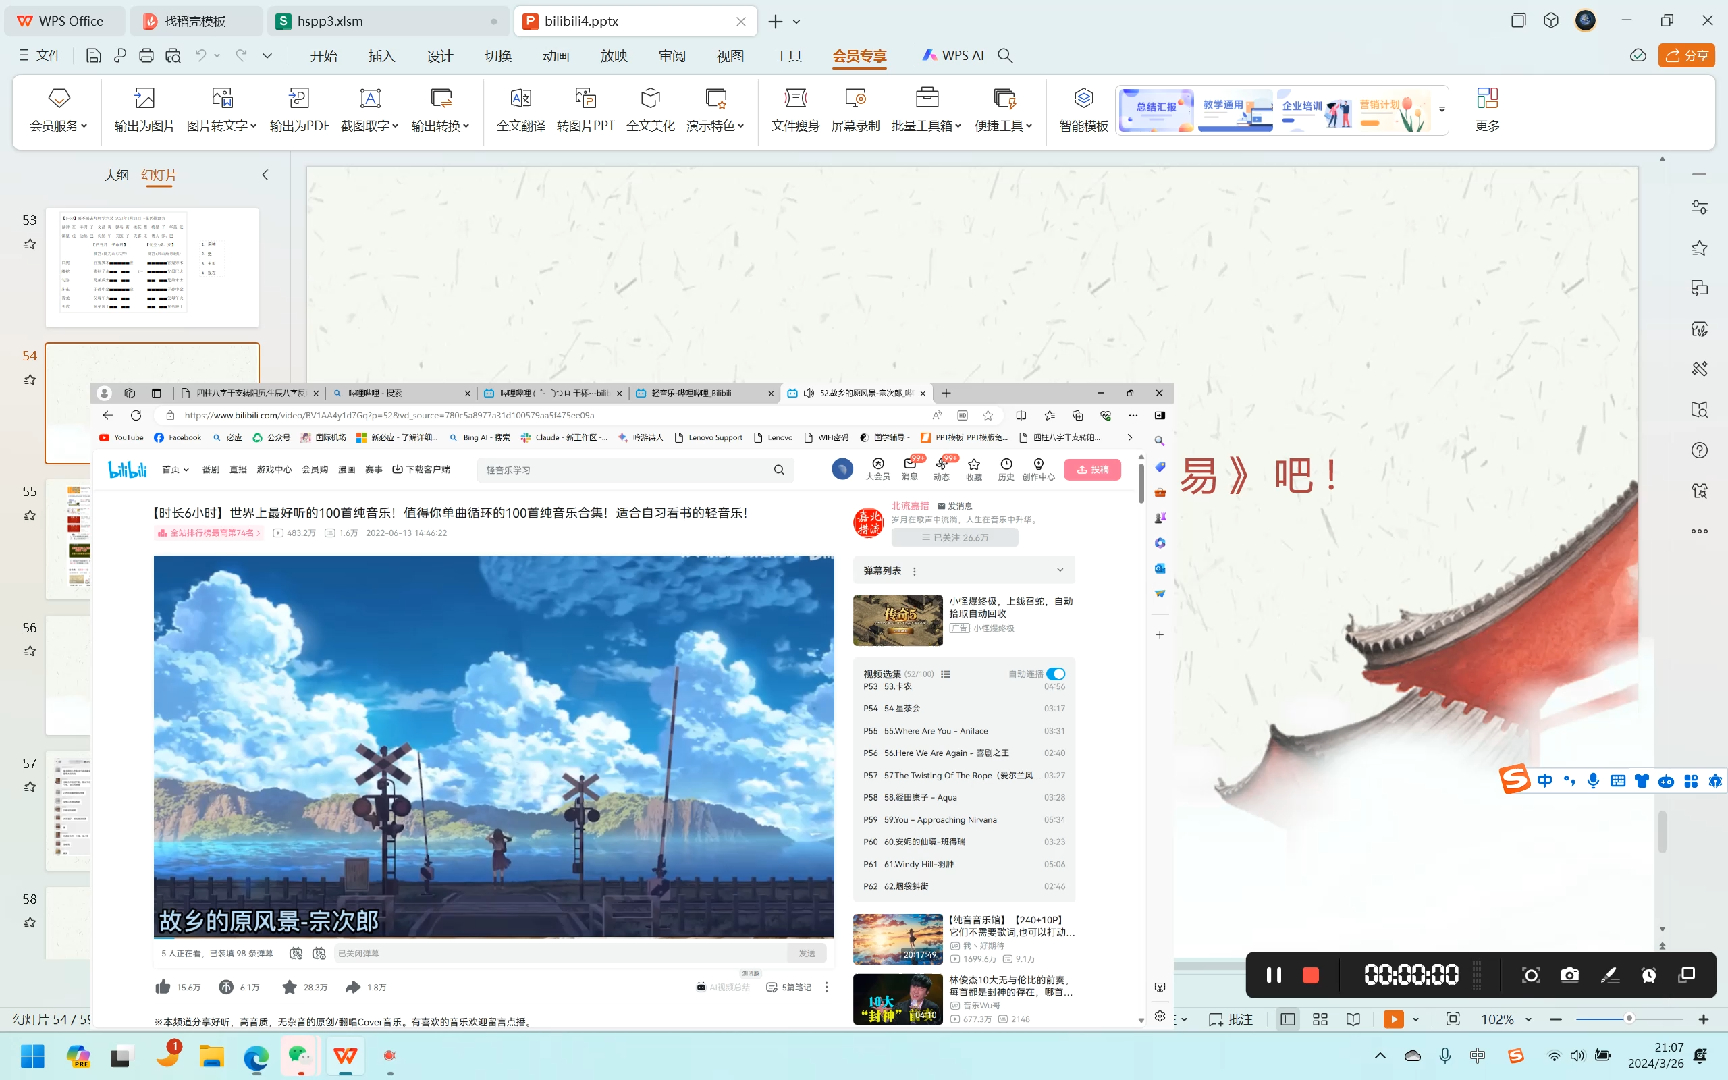Screen dimensions: 1728x1080
Task: Click the 批注 comments button in status bar
Action: [x=1231, y=1019]
